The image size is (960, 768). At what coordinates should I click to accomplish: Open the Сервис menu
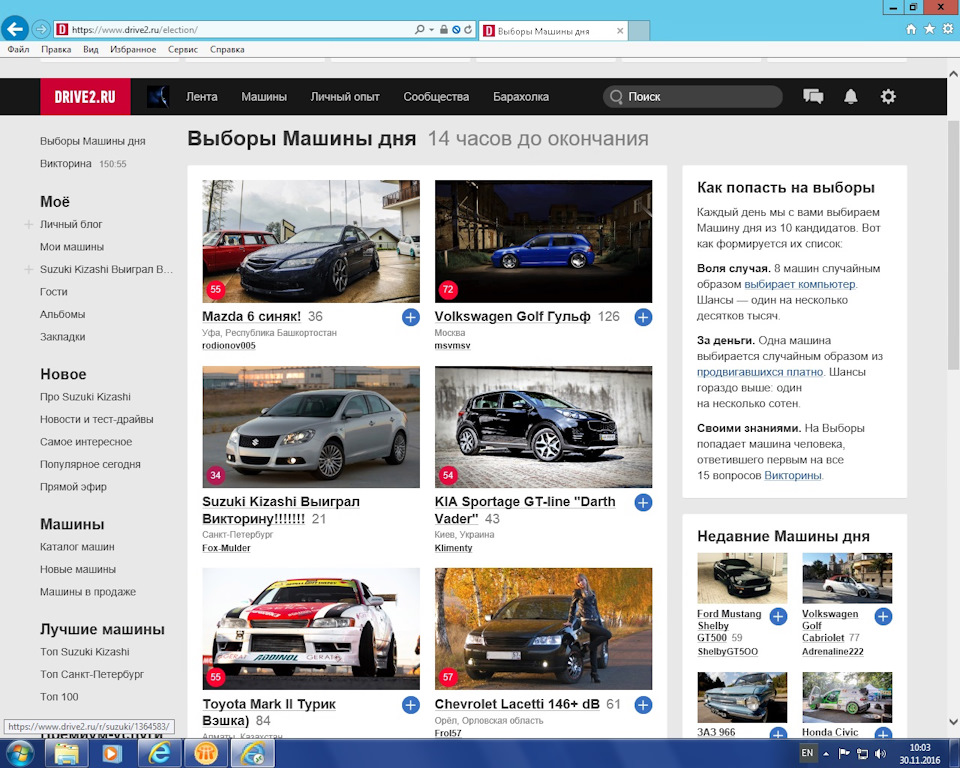click(183, 50)
